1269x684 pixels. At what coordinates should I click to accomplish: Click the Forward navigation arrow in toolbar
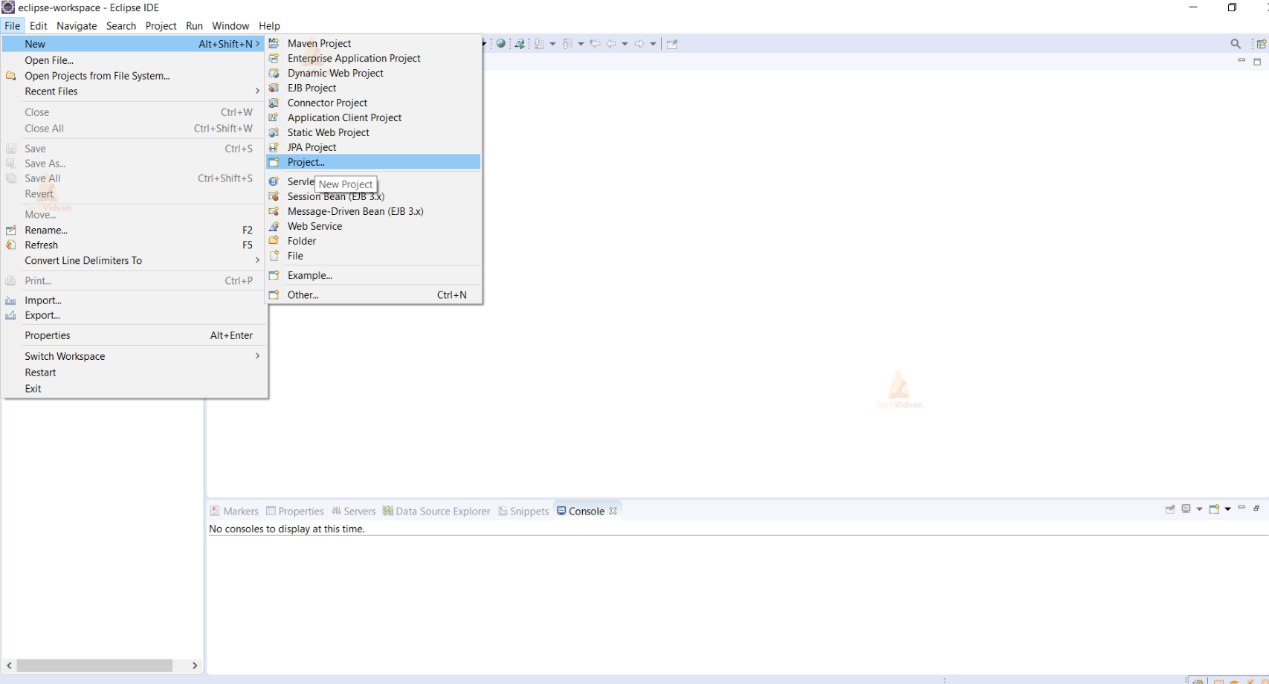pos(639,44)
